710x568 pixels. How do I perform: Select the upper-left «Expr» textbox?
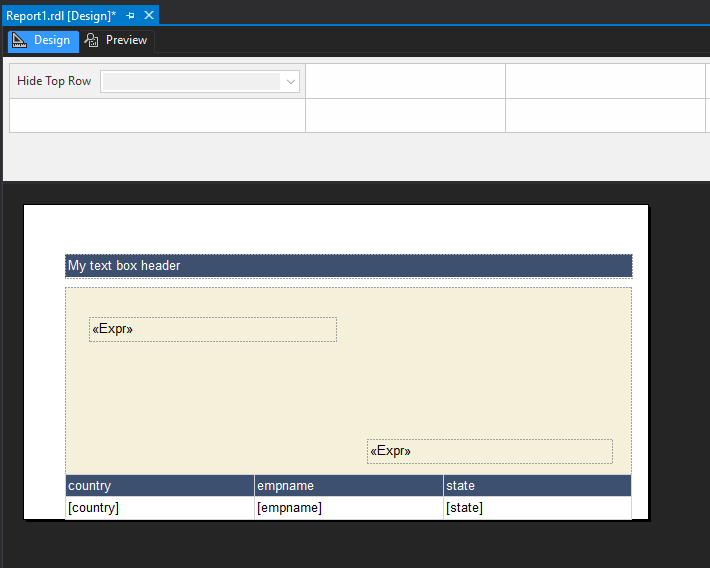pos(213,329)
